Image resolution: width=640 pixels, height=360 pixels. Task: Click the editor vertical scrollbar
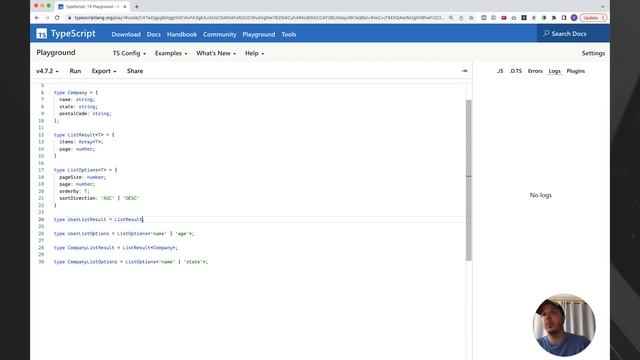point(469,180)
